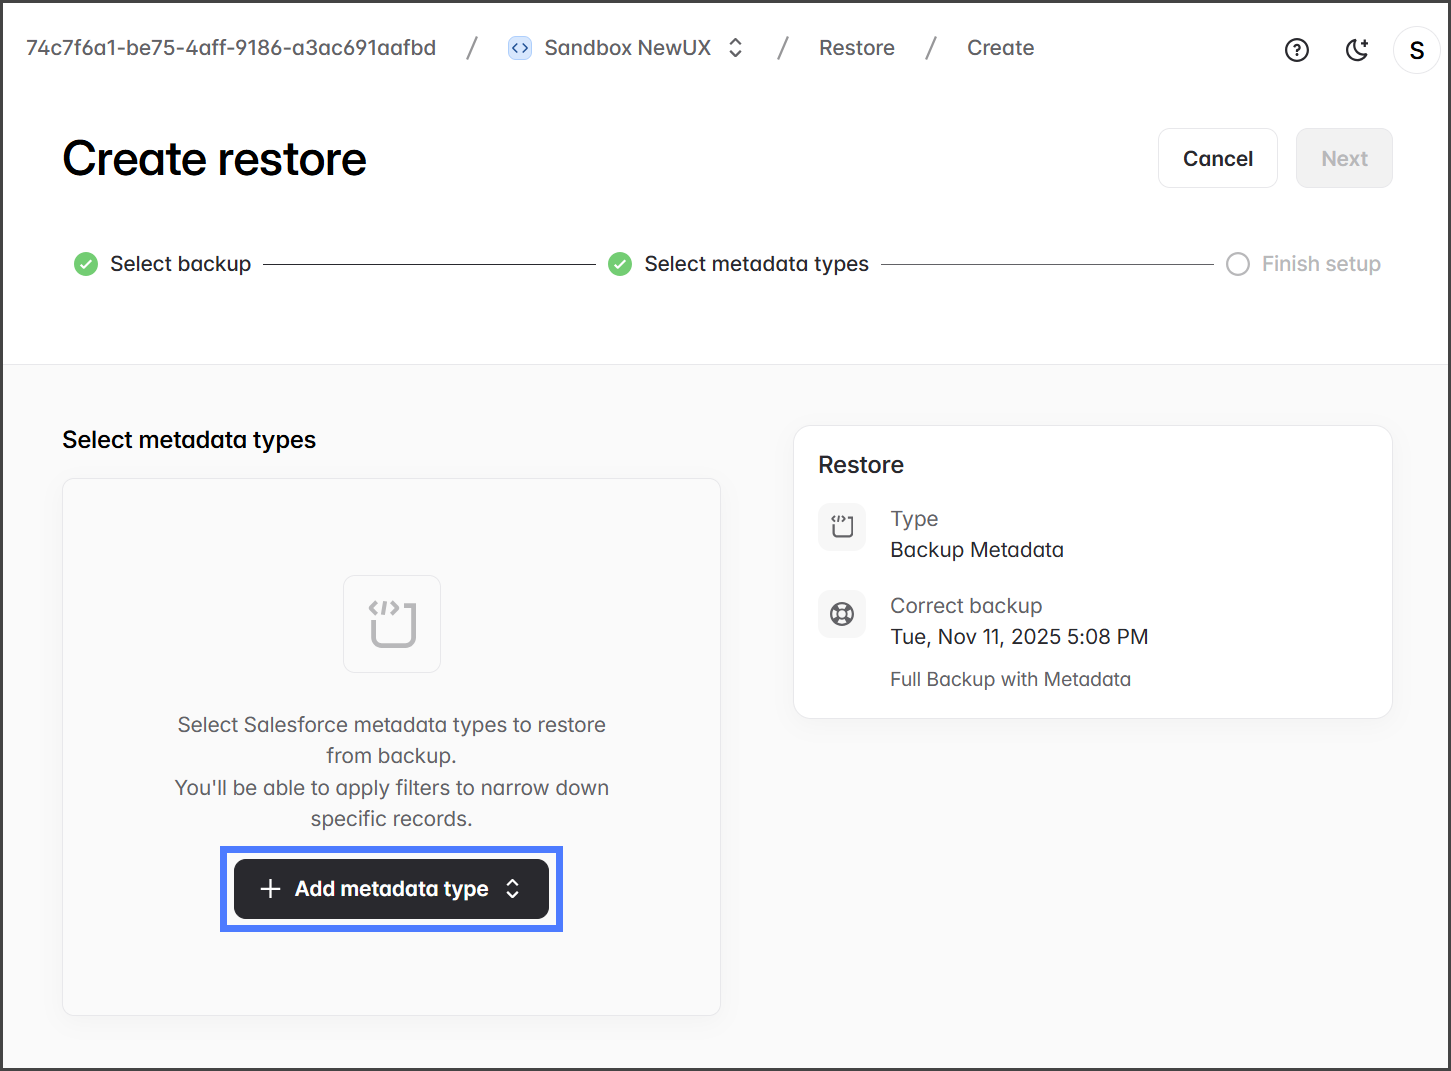Click the plus icon on Add metadata type
Viewport: 1451px width, 1071px height.
click(x=270, y=889)
